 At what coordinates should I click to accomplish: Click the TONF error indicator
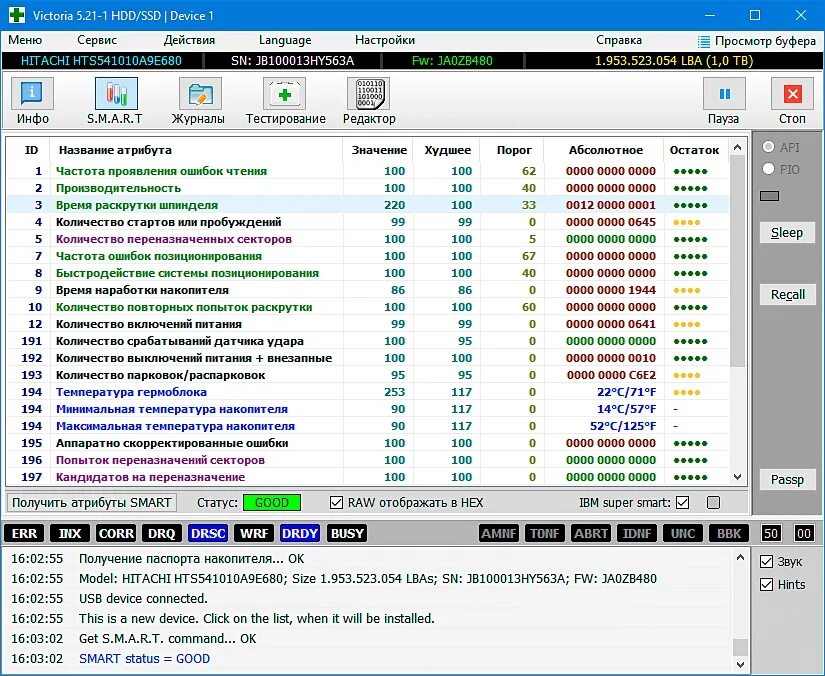coord(545,533)
